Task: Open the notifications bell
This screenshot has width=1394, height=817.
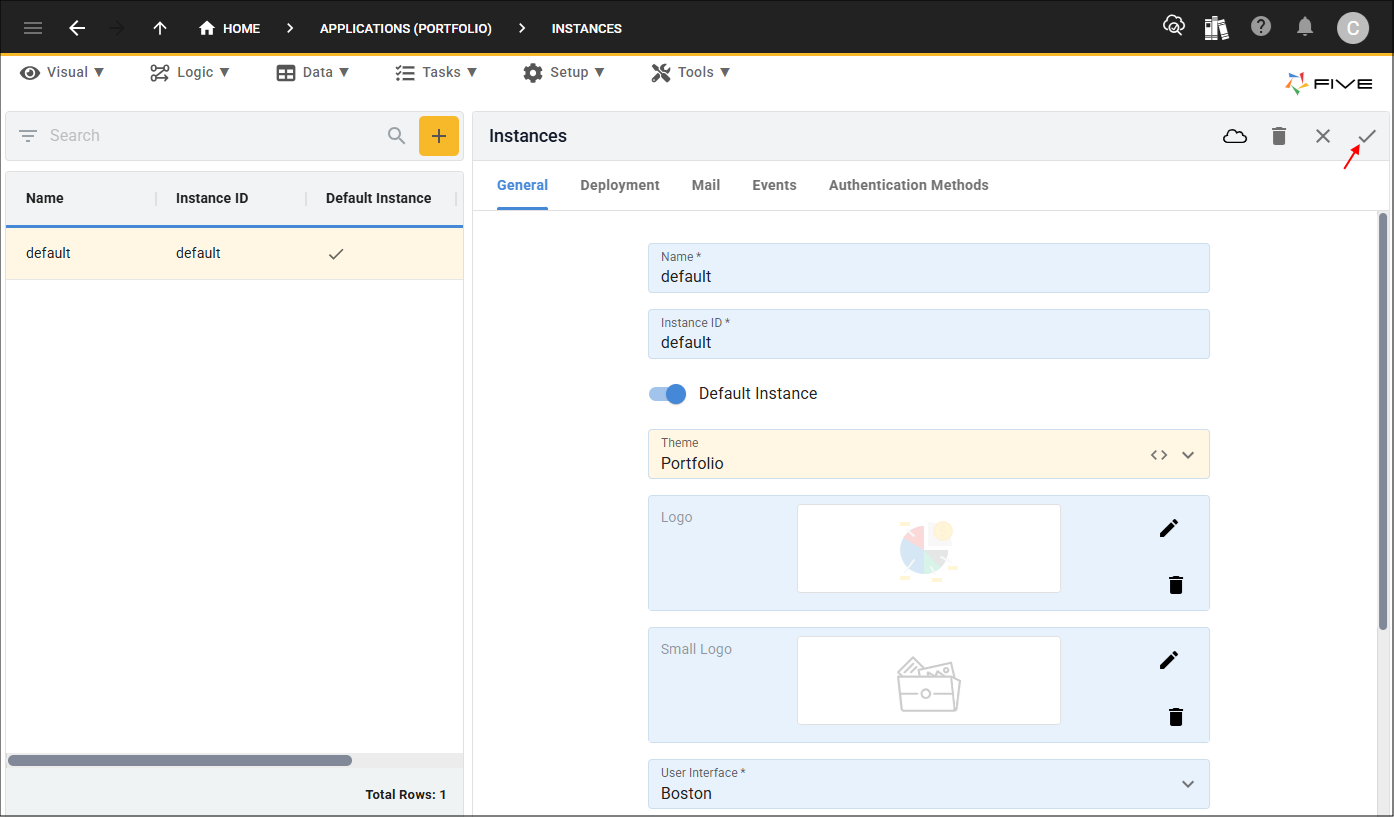Action: 1305,27
